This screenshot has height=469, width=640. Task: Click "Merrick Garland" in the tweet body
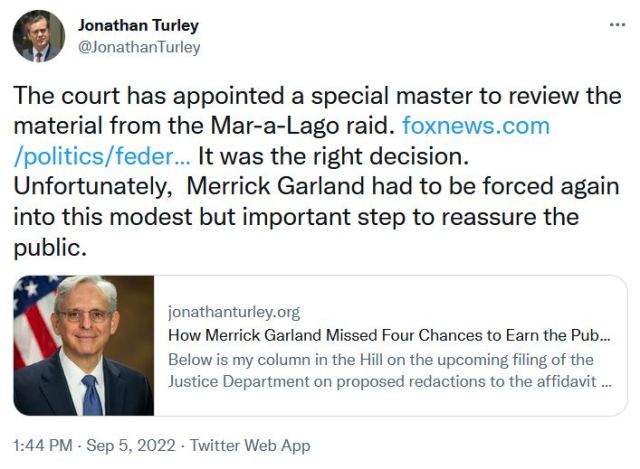pyautogui.click(x=289, y=186)
